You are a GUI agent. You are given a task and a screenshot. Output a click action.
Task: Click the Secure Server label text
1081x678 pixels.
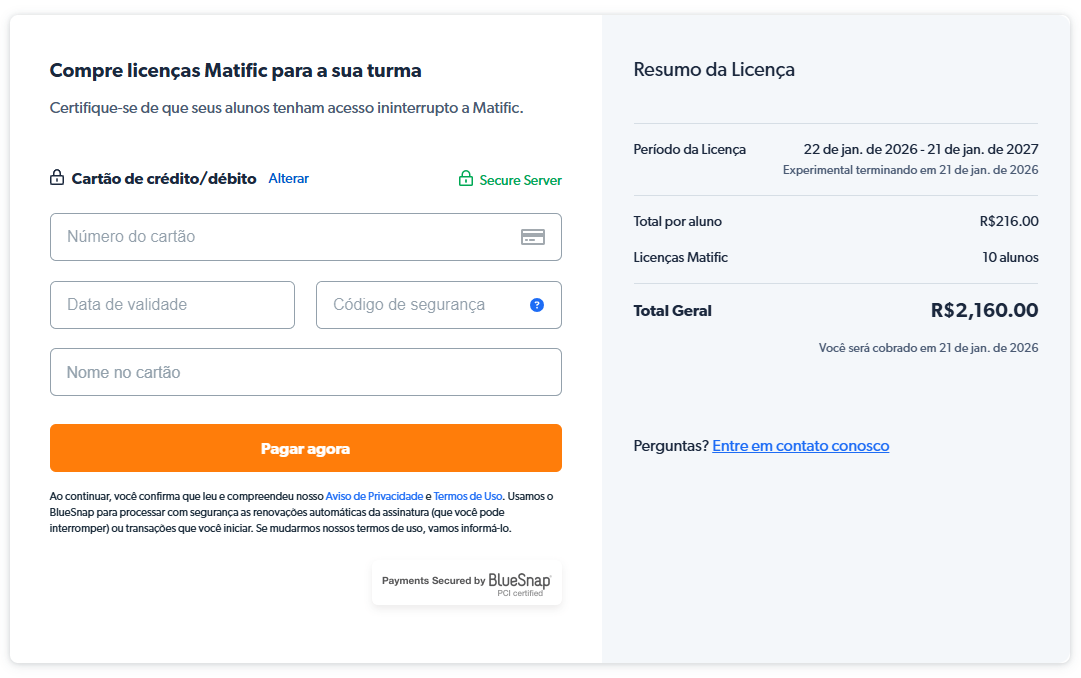(520, 181)
